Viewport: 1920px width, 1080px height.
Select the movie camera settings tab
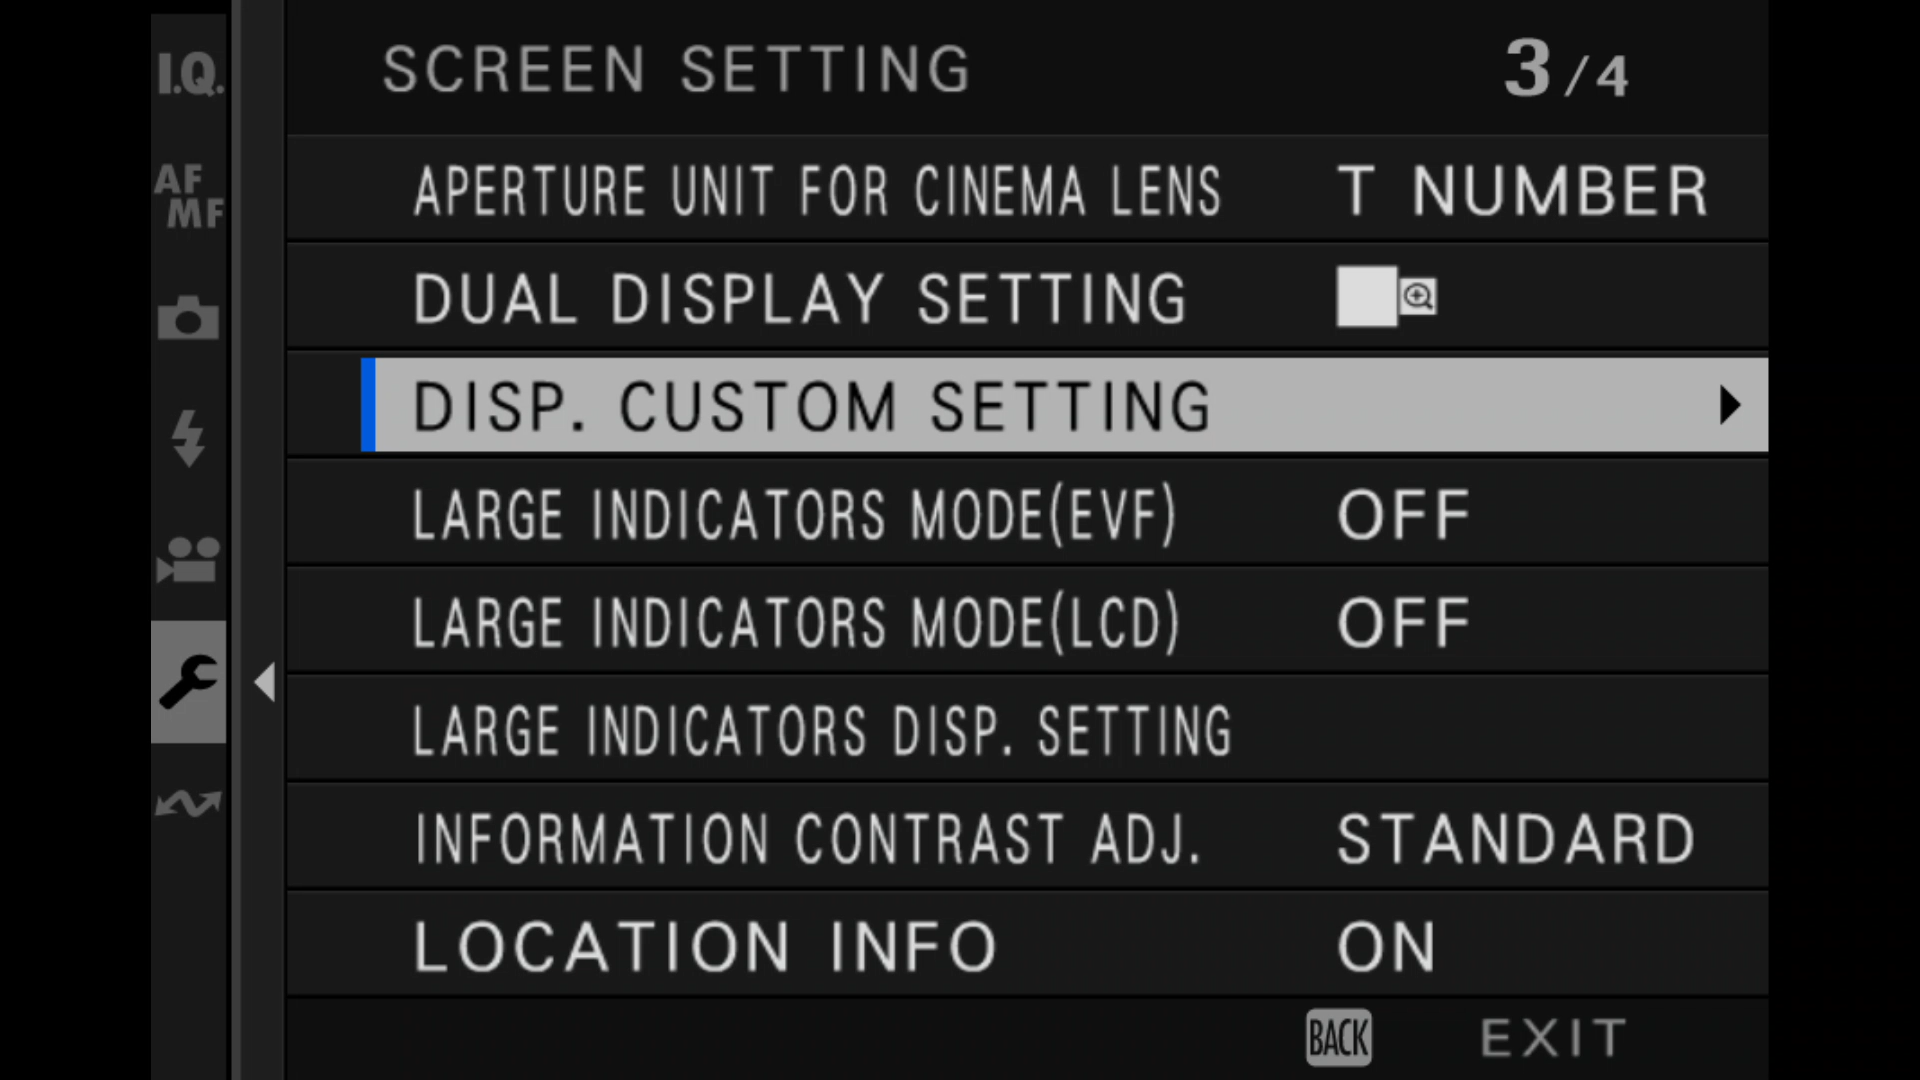tap(188, 560)
